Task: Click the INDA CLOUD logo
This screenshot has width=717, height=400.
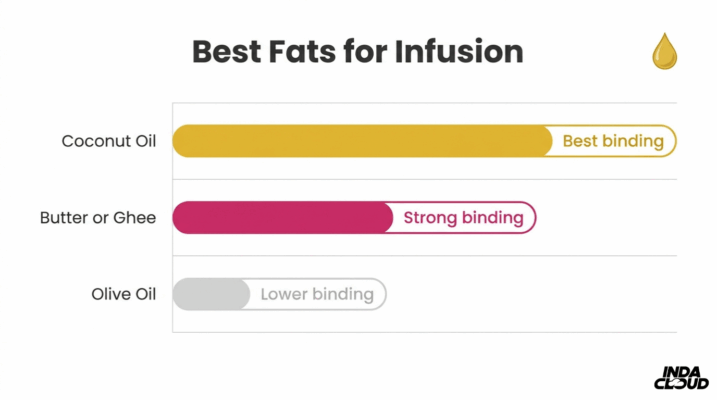Action: tap(681, 378)
